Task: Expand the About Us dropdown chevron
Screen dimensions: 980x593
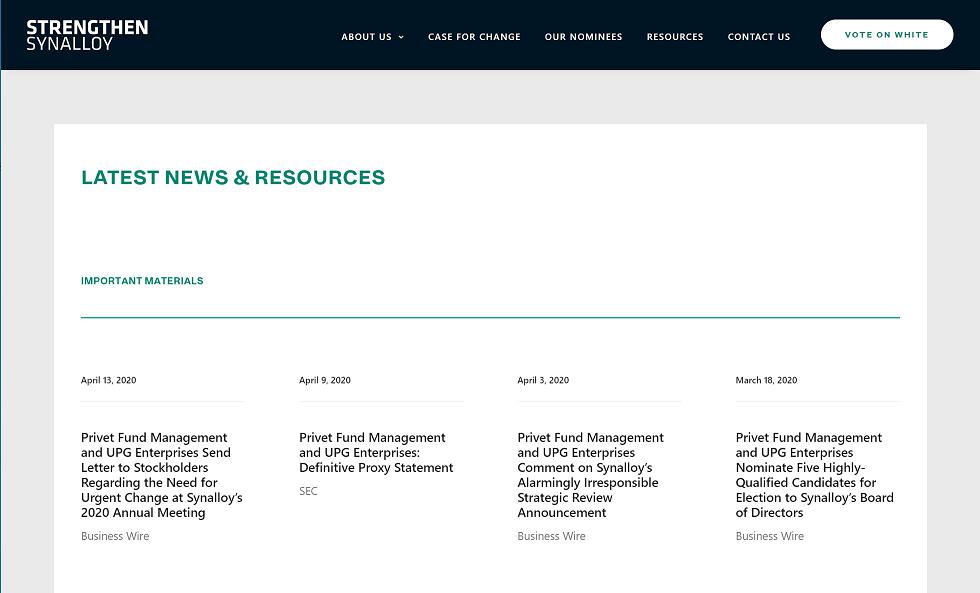Action: point(401,37)
